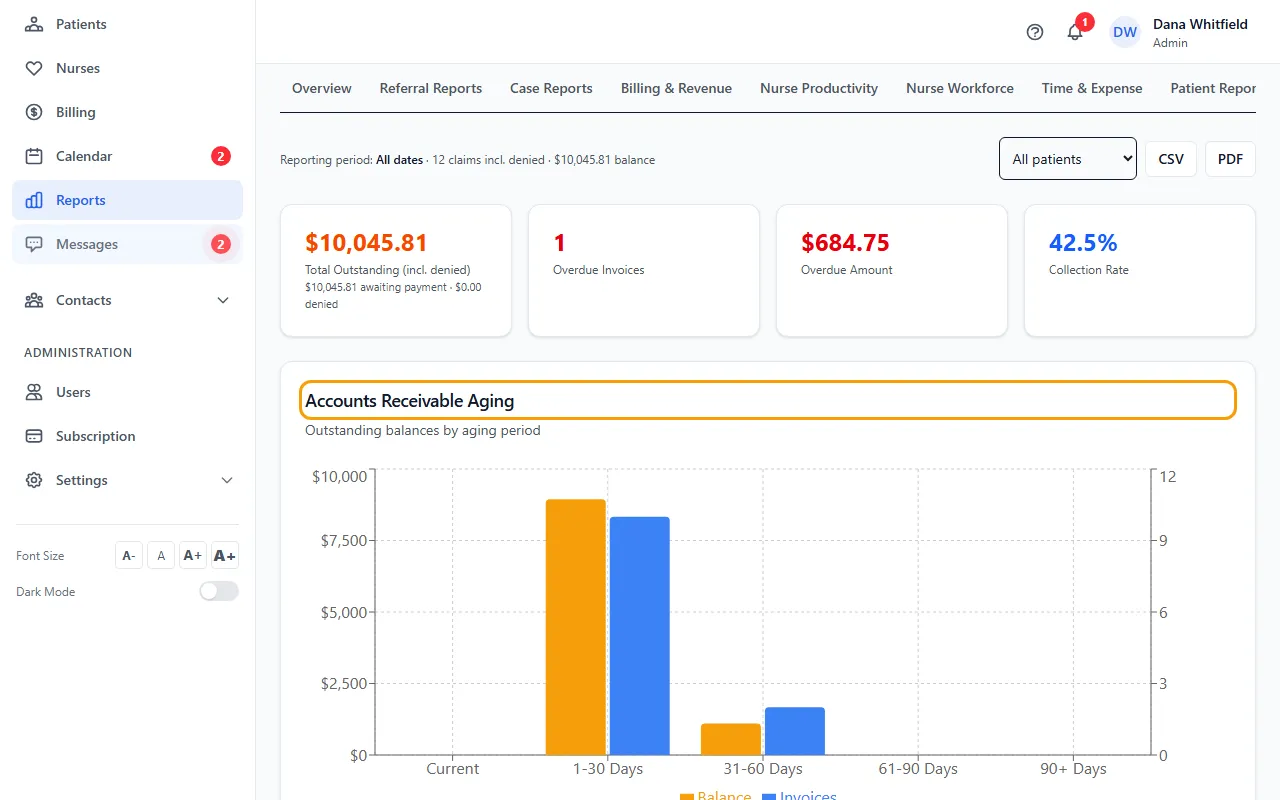Export report as CSV
The width and height of the screenshot is (1280, 800).
pos(1171,159)
